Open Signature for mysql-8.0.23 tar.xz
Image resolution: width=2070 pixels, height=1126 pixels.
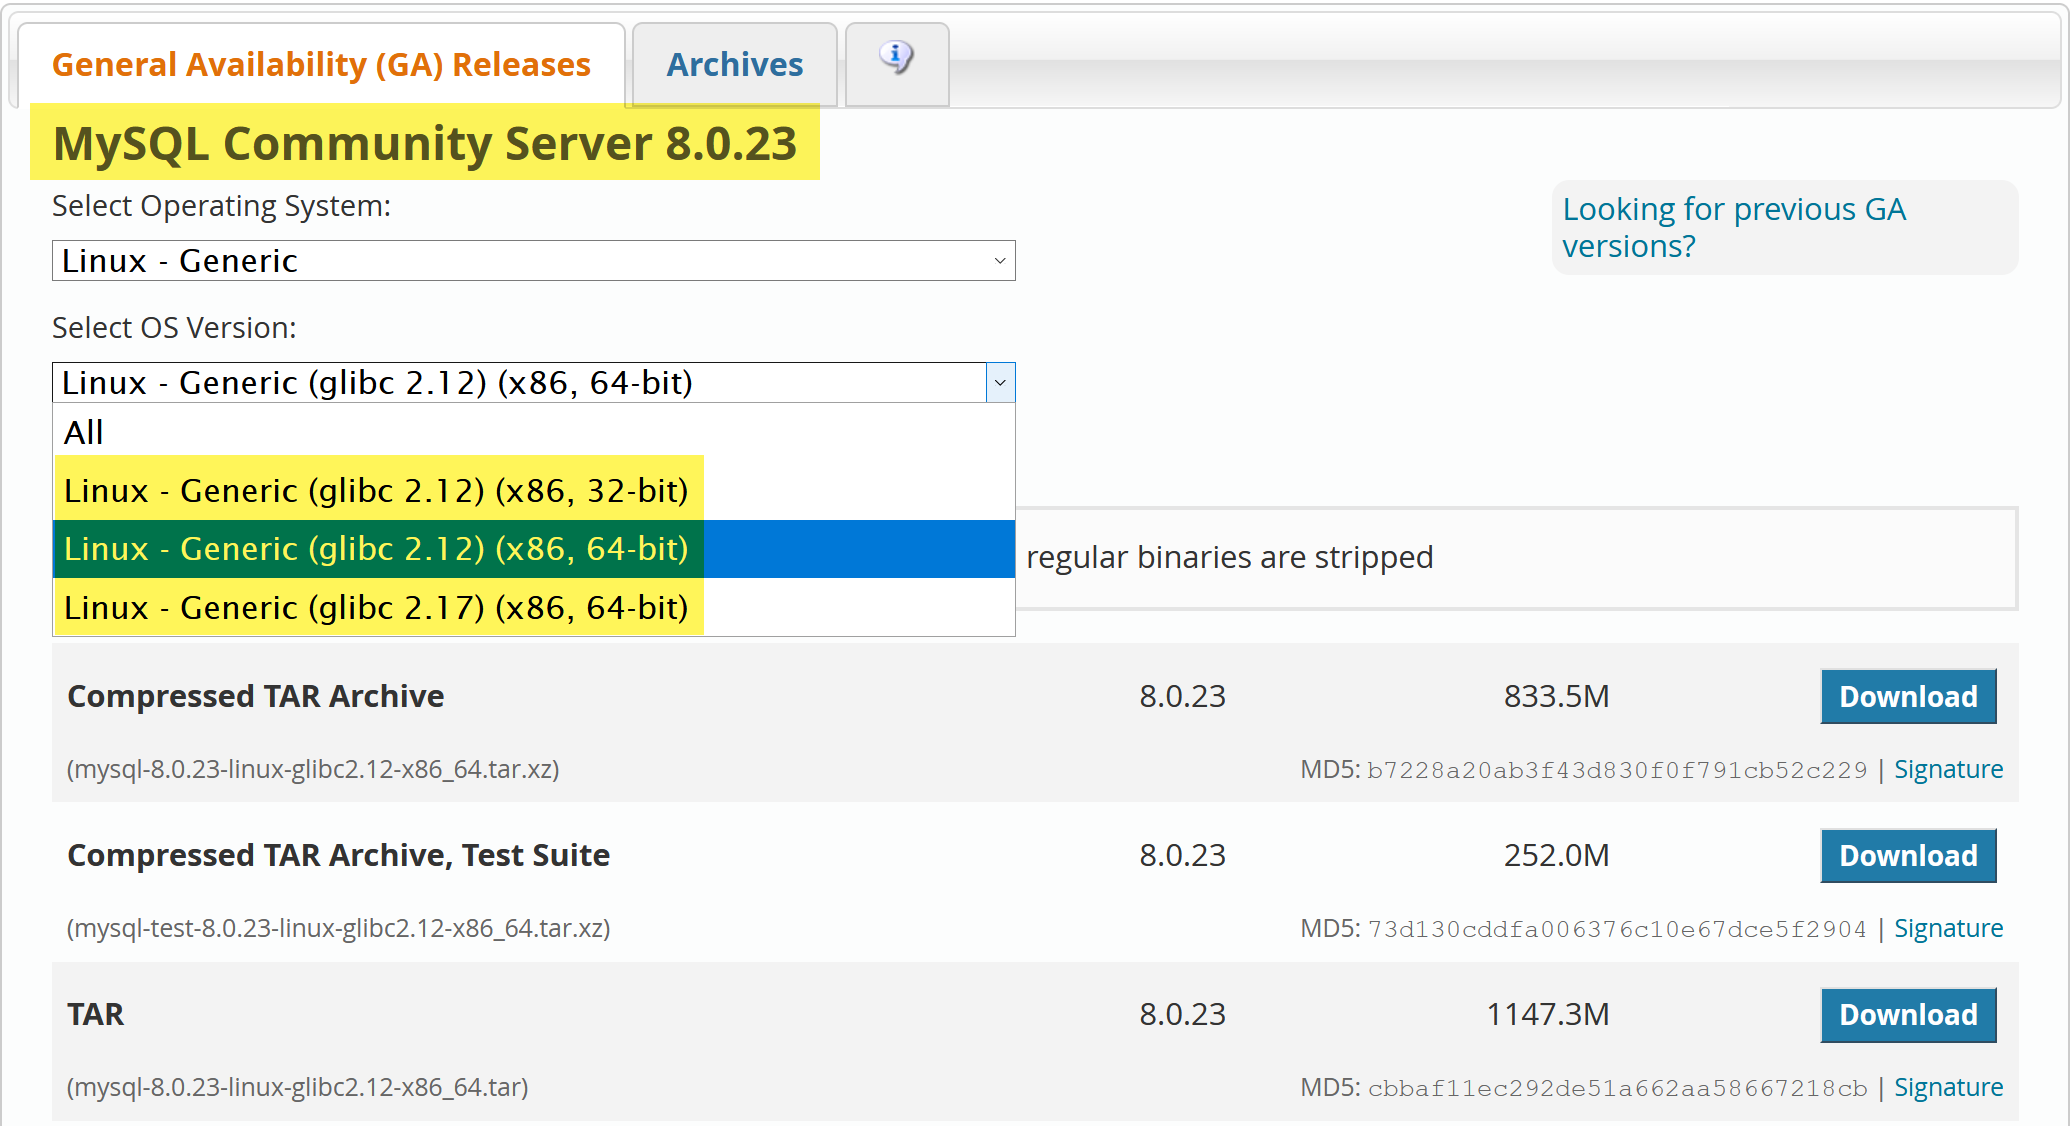pos(1947,769)
